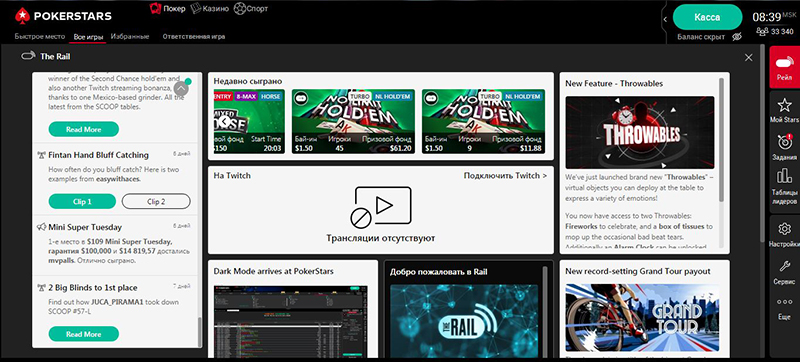
Task: Open Ответственная игра tab
Action: coord(193,37)
